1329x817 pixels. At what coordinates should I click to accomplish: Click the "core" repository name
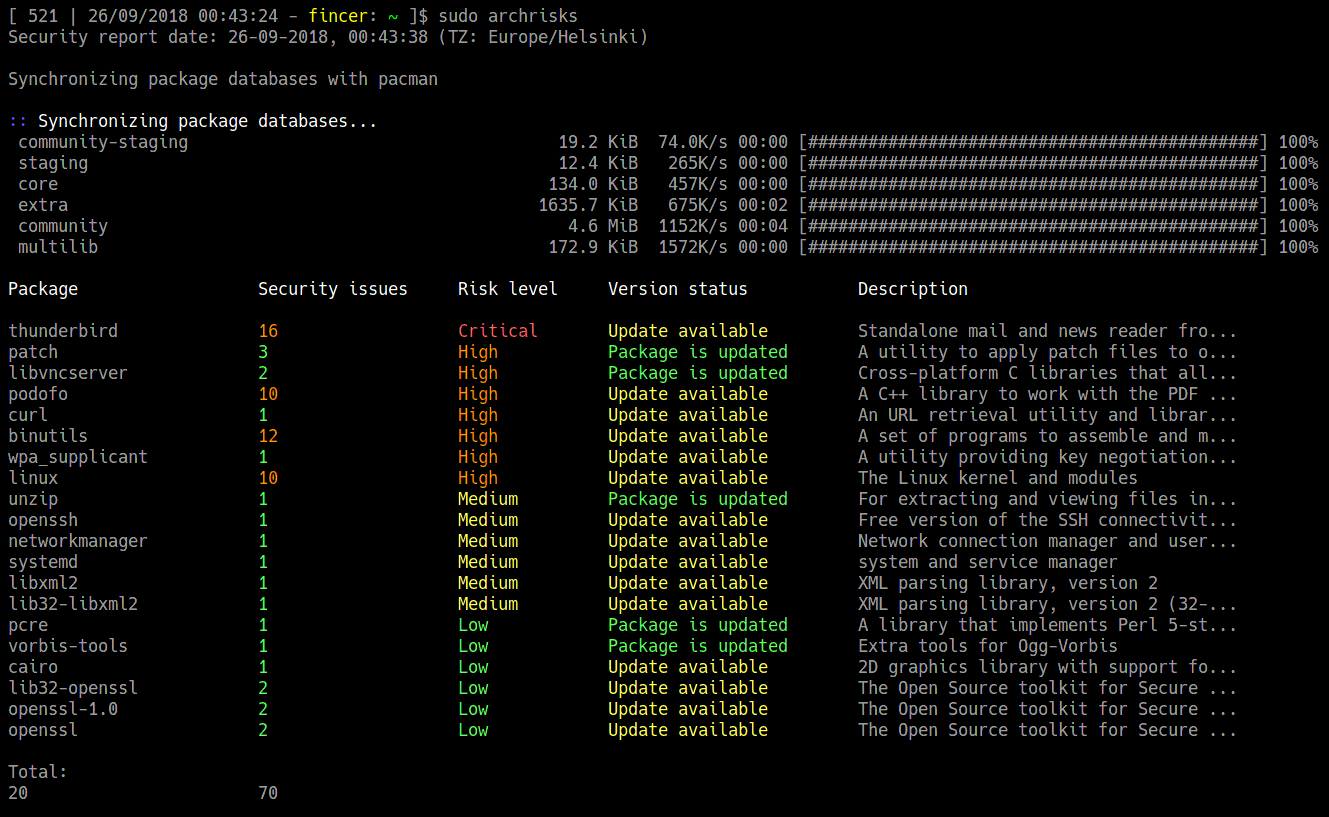tap(38, 184)
